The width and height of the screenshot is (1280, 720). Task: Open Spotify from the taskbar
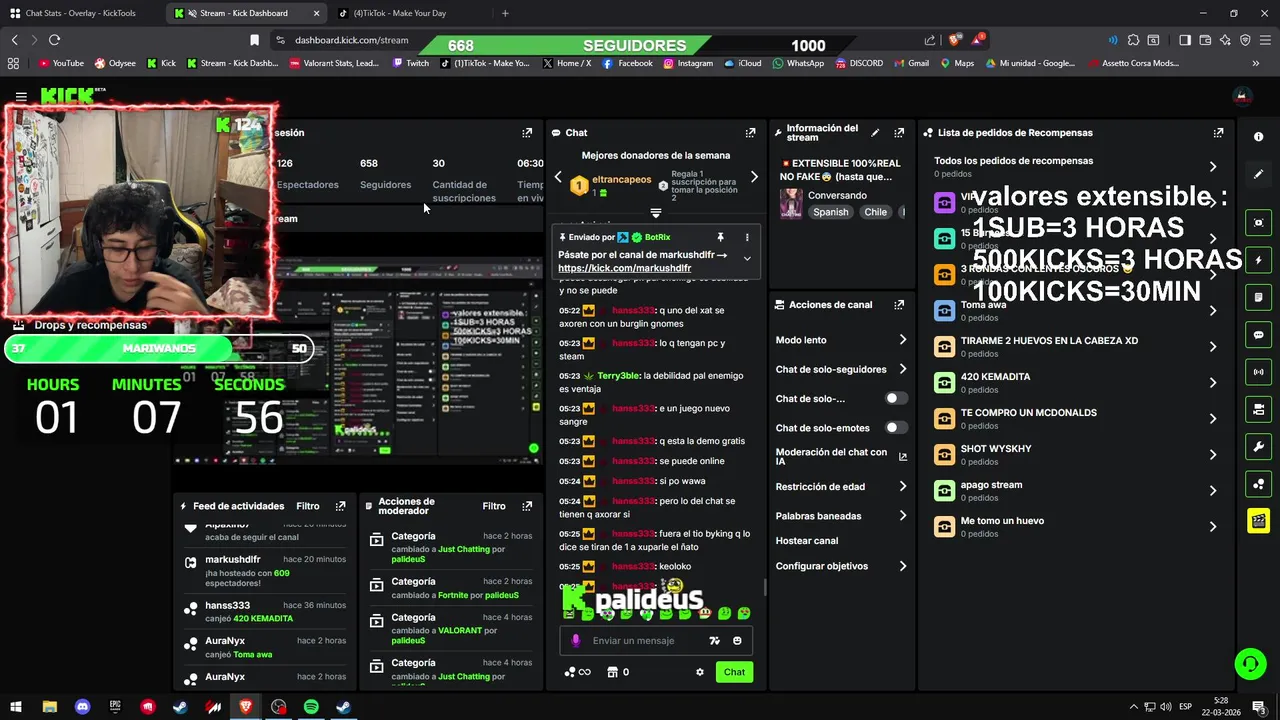311,707
